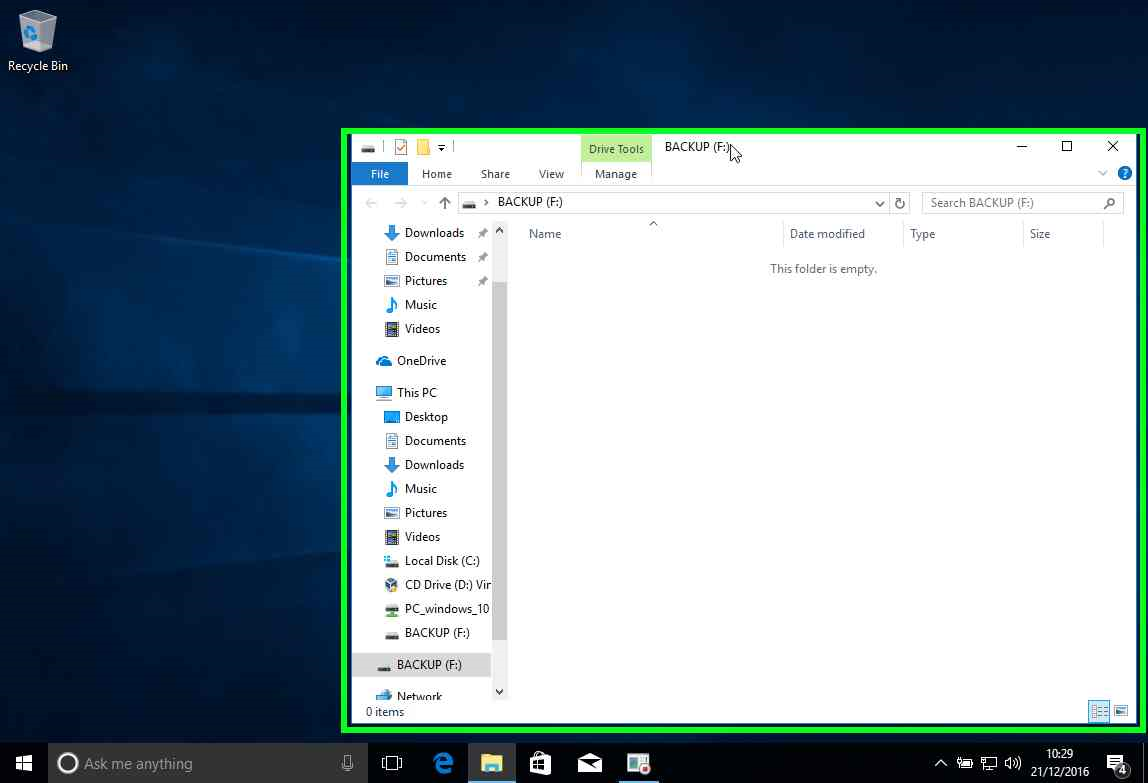This screenshot has width=1148, height=783.
Task: Open the Customize Quick Access Toolbar dropdown
Action: point(441,148)
